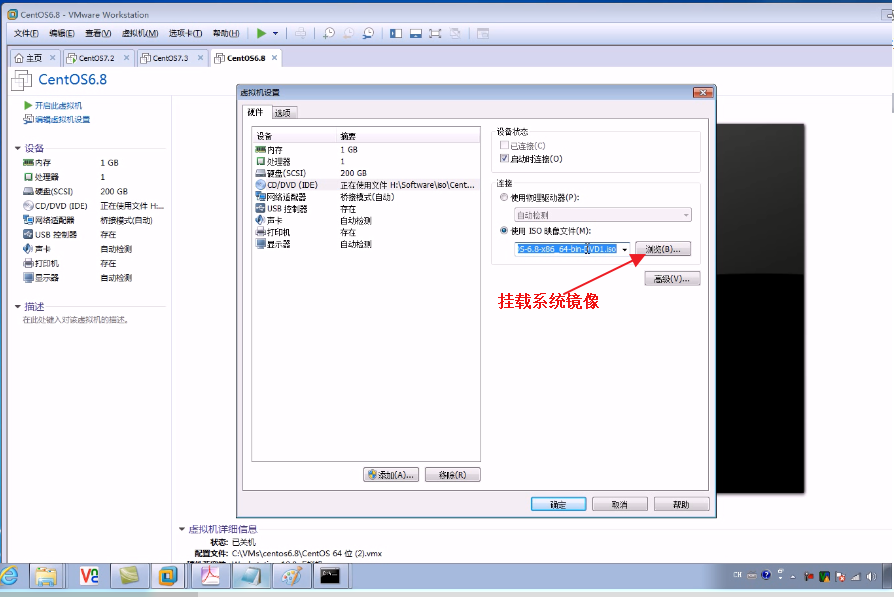Confirm settings with the 确定 button
This screenshot has width=894, height=597.
coord(559,505)
